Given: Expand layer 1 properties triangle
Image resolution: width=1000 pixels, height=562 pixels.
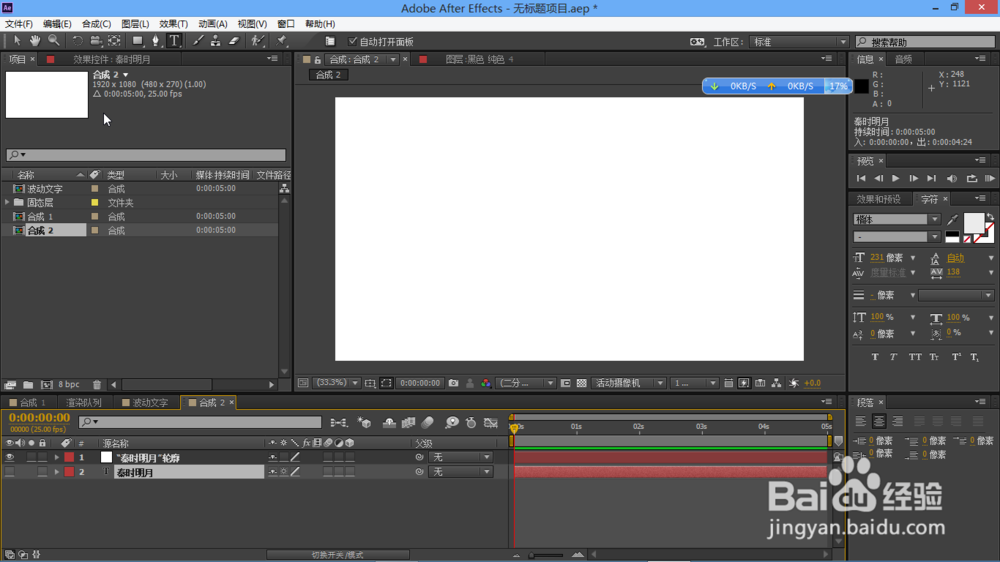Looking at the screenshot, I should 57,457.
